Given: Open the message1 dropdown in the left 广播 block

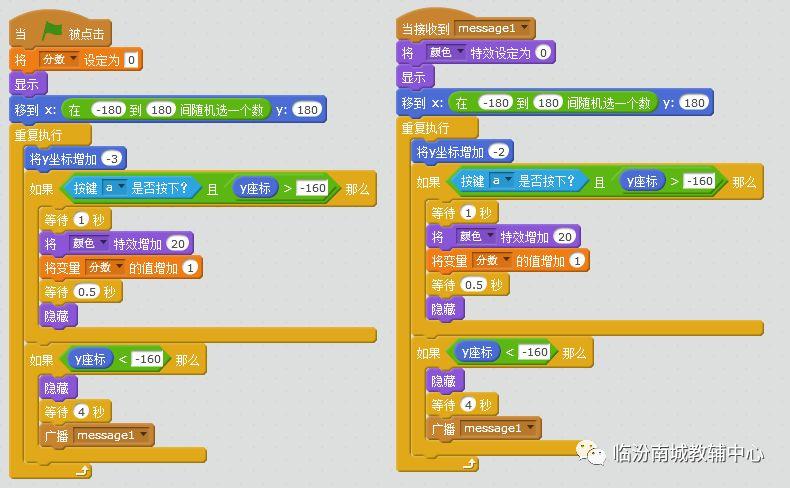Looking at the screenshot, I should [x=112, y=435].
